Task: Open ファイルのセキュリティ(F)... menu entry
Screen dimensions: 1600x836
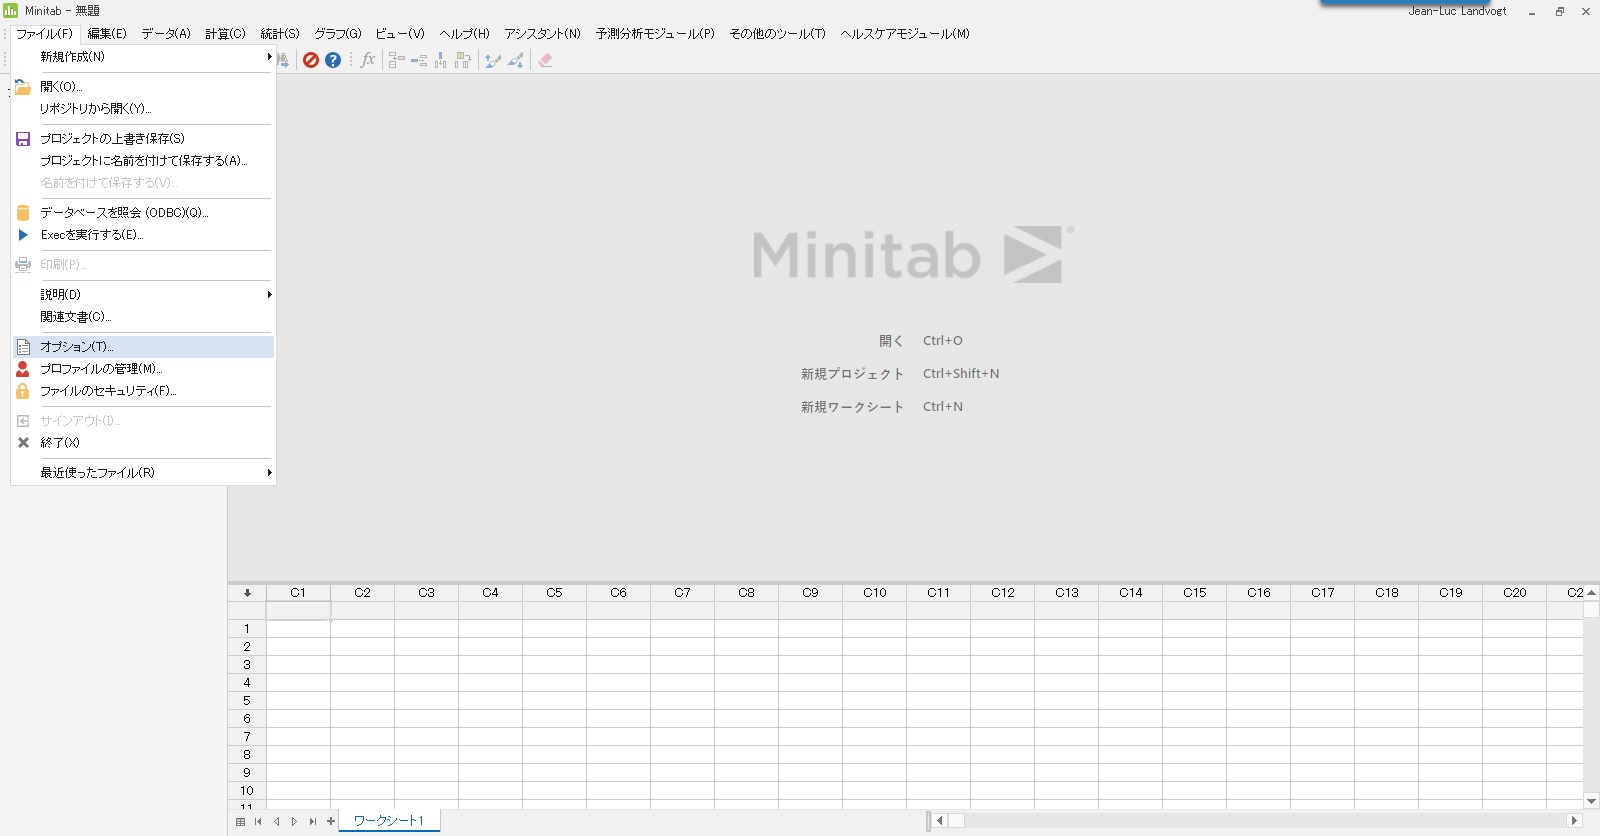Action: point(143,390)
